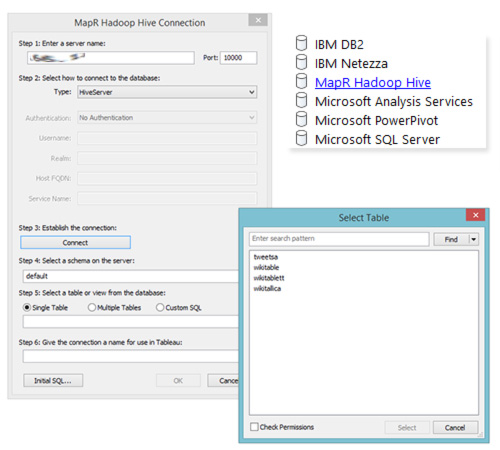Choose IBM Netezza from the connector list
The width and height of the screenshot is (500, 450).
tap(351, 63)
